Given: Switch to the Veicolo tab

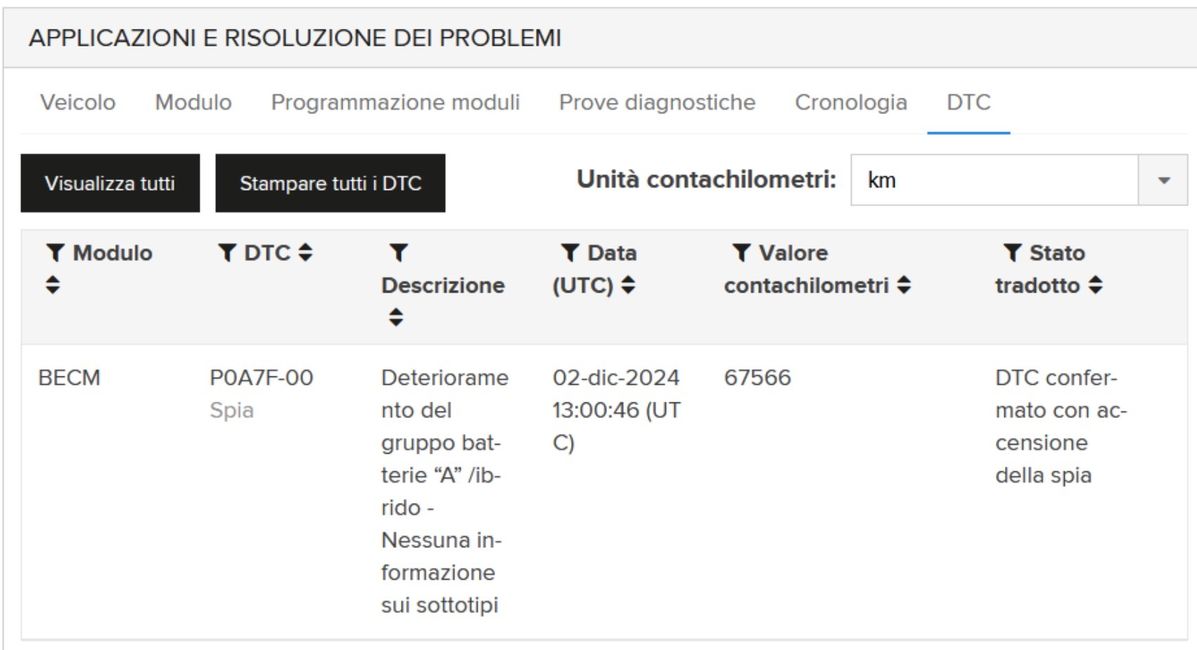Looking at the screenshot, I should coord(78,102).
